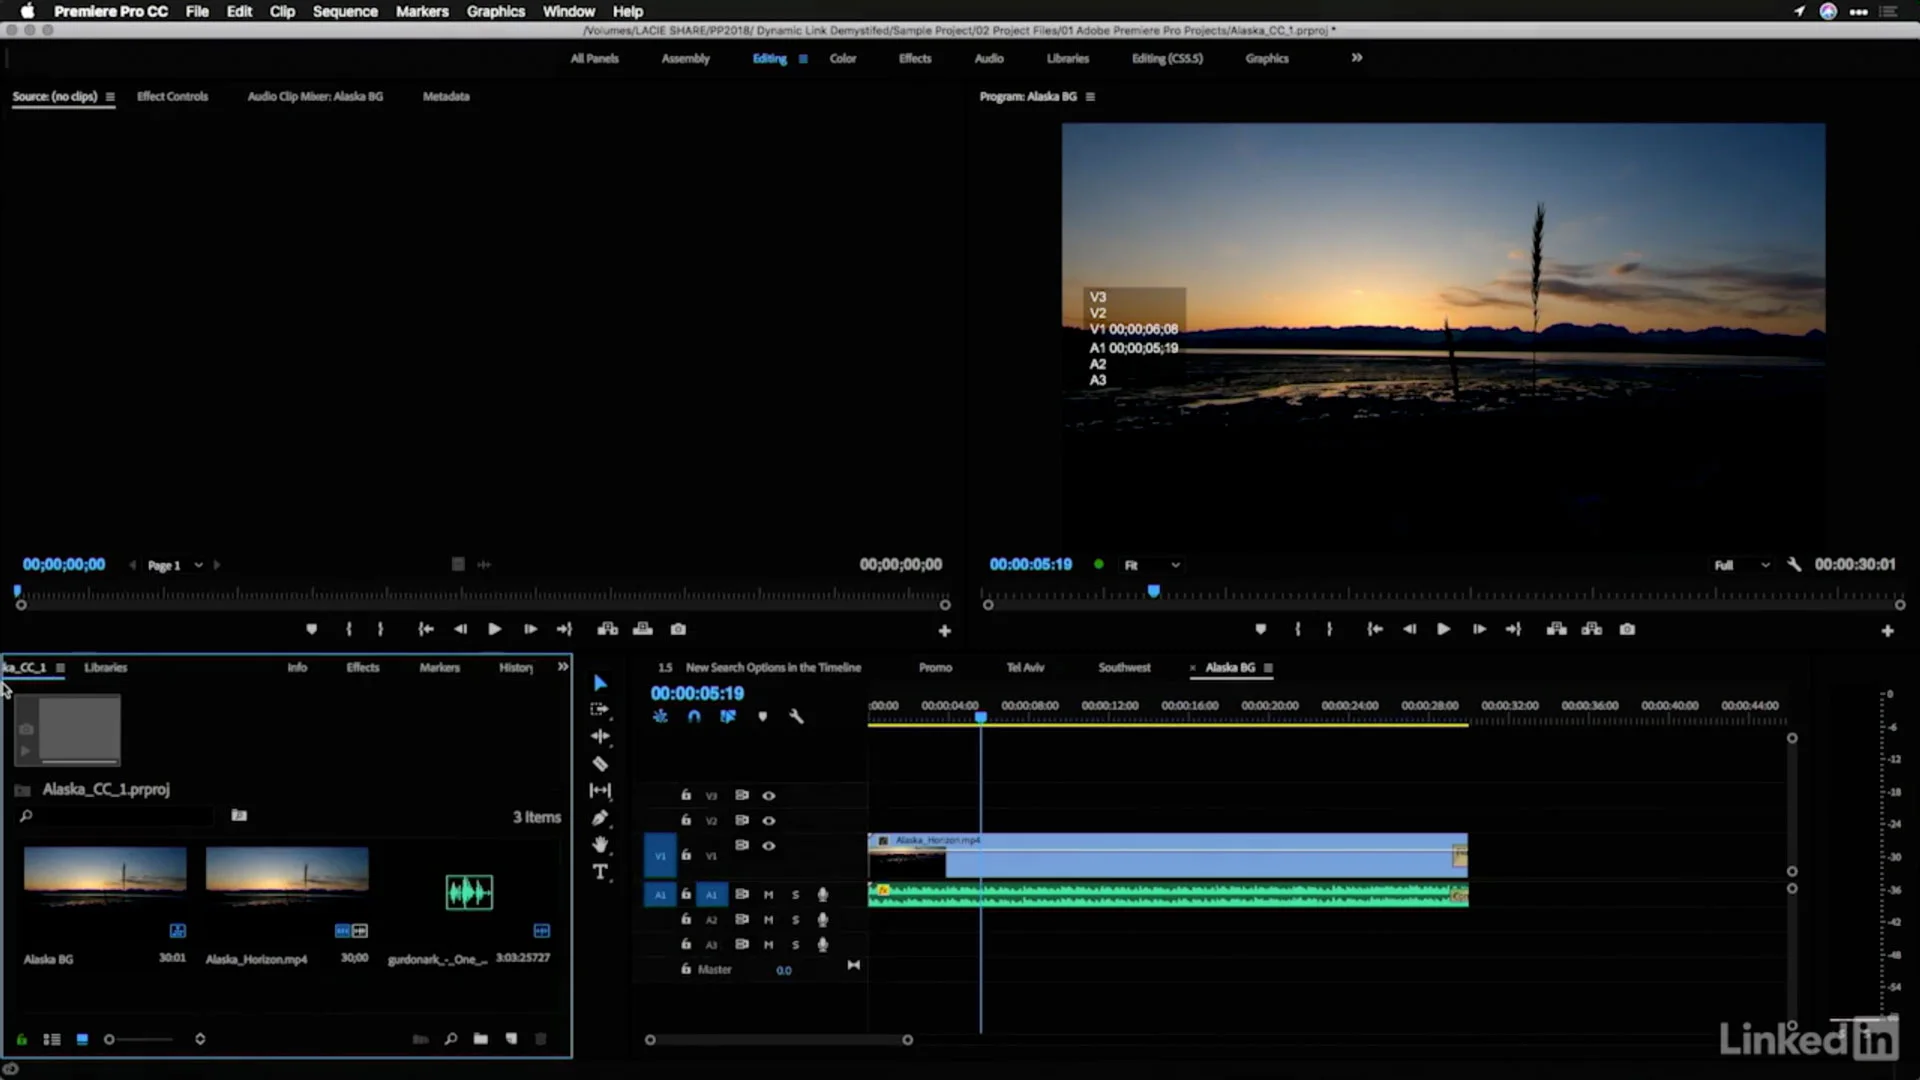Go to In point in Program monitor

point(1375,629)
